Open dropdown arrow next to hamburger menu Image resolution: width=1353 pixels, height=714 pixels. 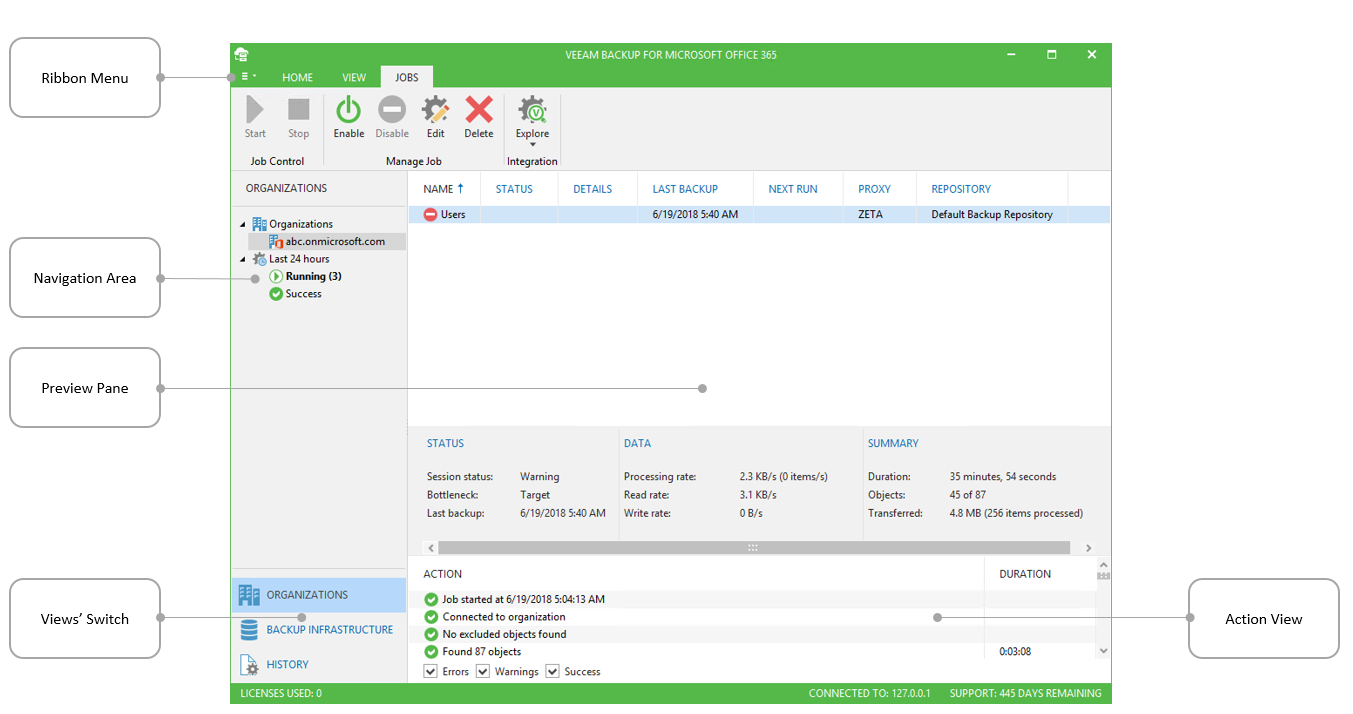254,76
